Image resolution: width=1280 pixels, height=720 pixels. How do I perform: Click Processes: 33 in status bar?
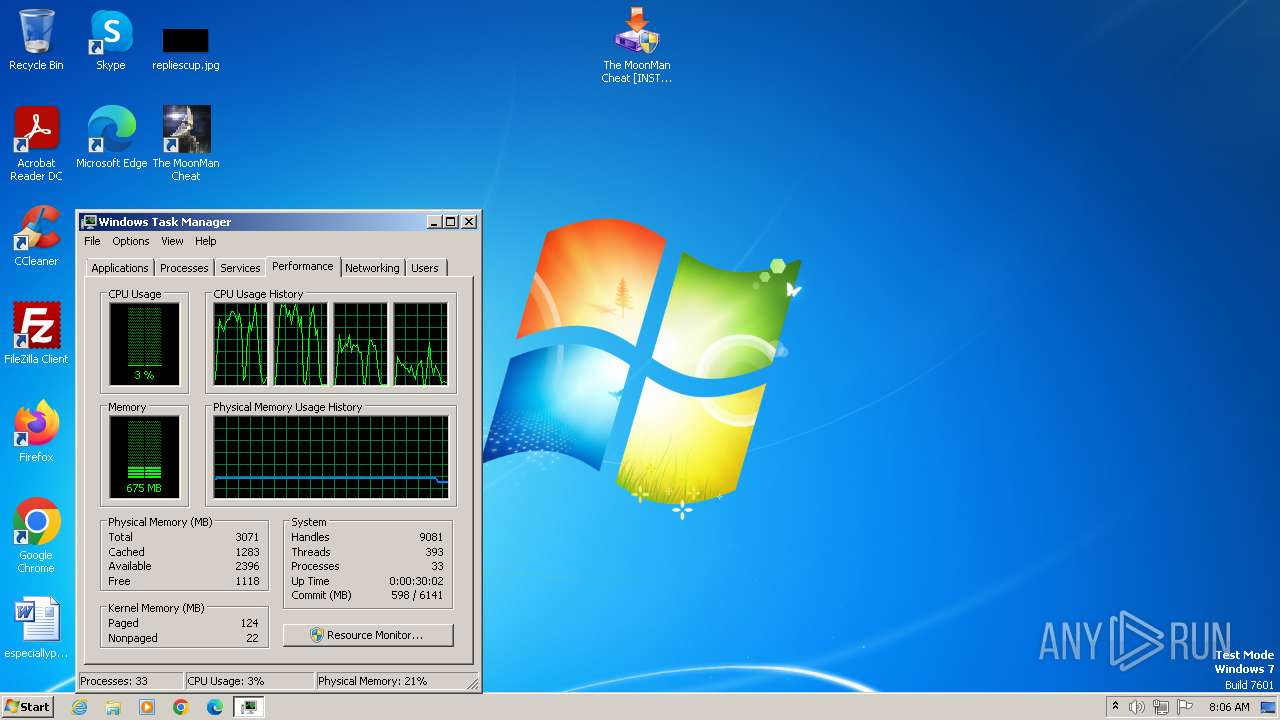[x=130, y=681]
